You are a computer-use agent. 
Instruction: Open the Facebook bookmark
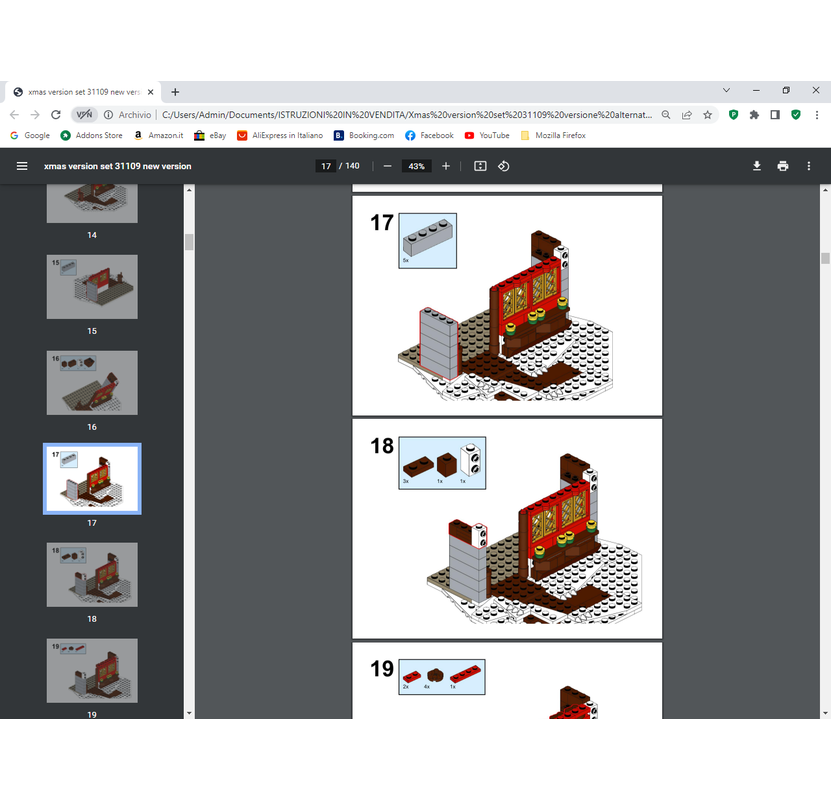pos(429,136)
